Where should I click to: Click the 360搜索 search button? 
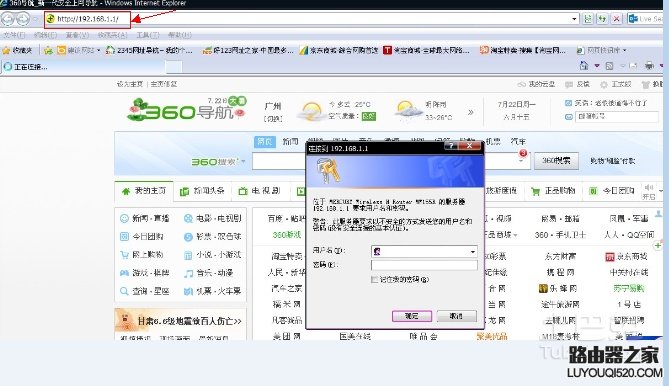[x=556, y=161]
